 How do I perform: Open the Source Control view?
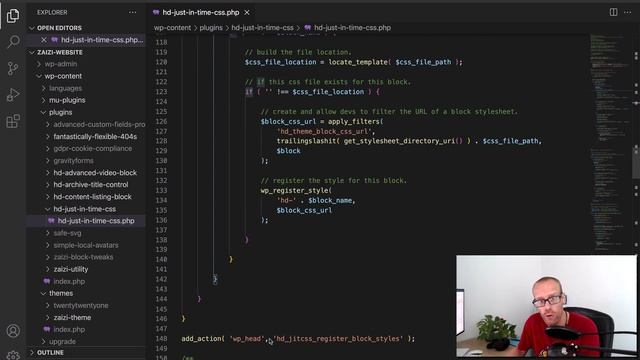pyautogui.click(x=13, y=68)
